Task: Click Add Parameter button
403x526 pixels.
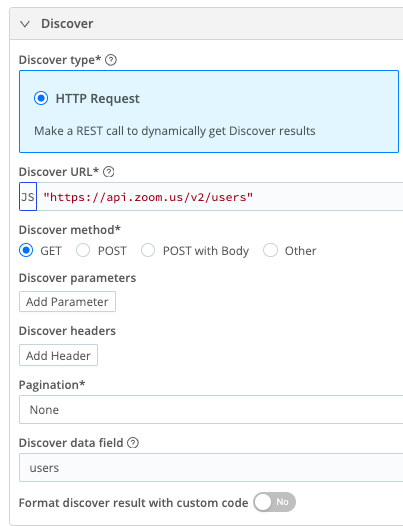Action: 67,302
